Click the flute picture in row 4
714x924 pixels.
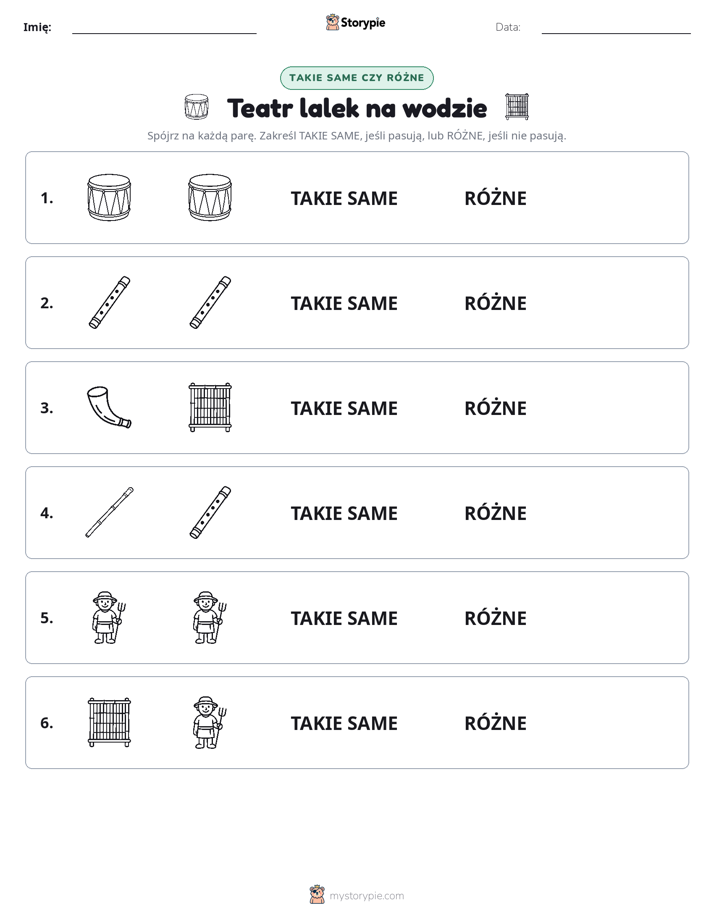click(x=210, y=512)
